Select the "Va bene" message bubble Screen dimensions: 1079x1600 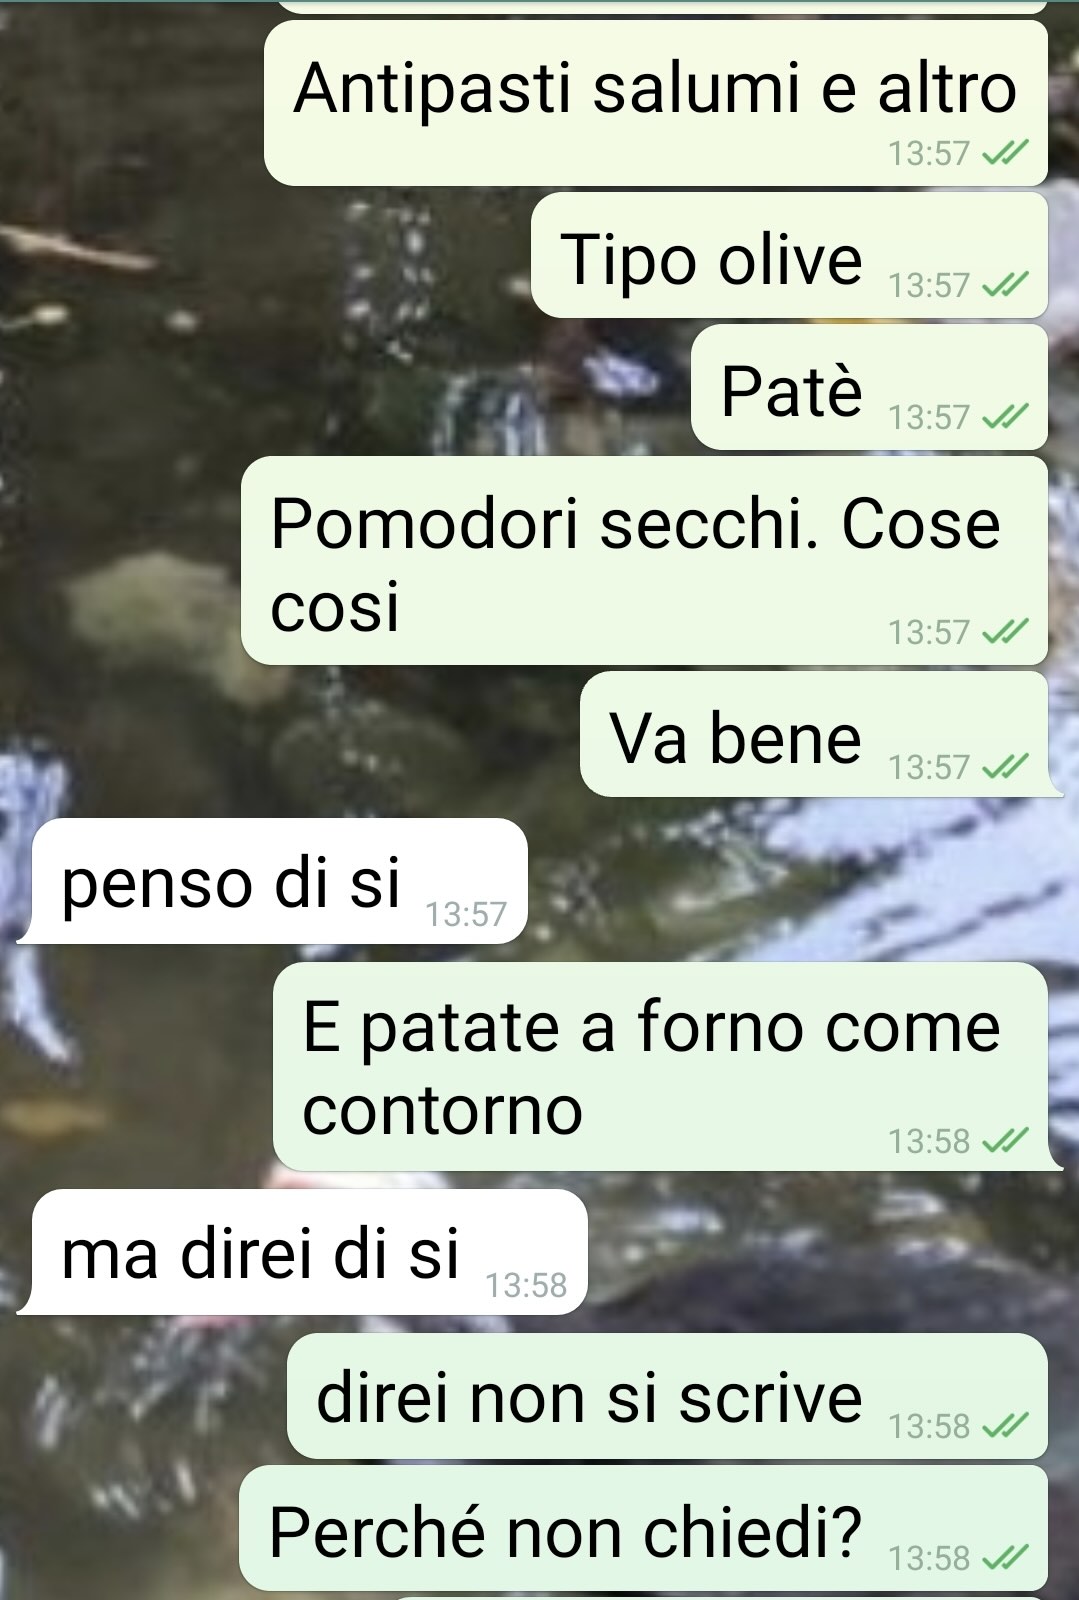[815, 734]
